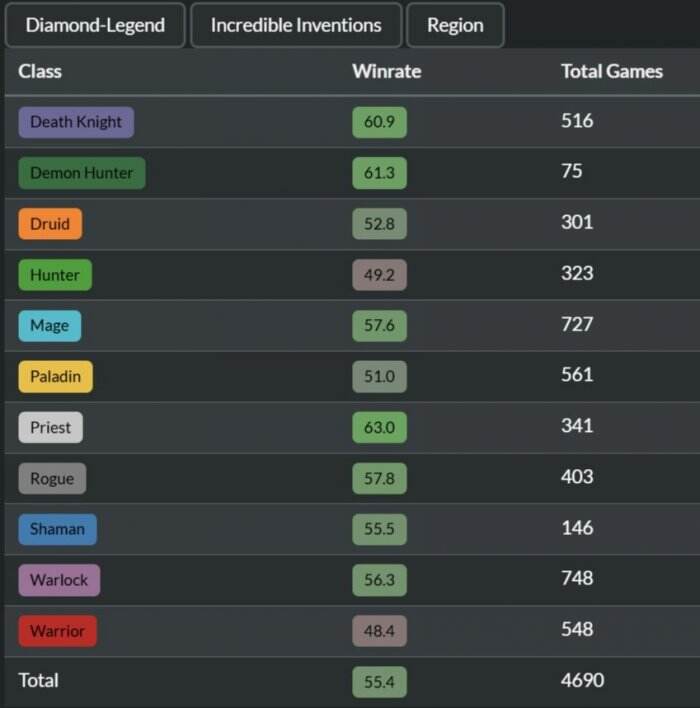This screenshot has width=700, height=708.
Task: Open the Diamond-Legend rank filter
Action: coord(95,25)
